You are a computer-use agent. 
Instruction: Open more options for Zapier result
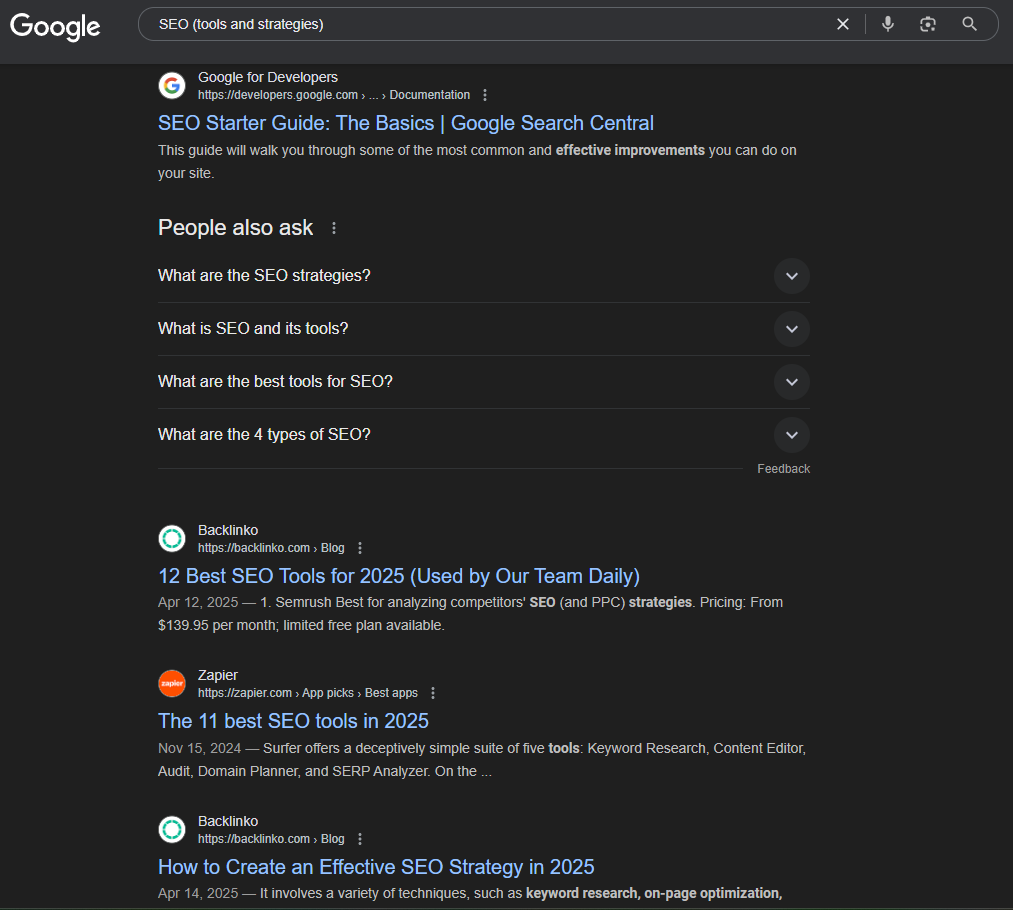(x=433, y=693)
